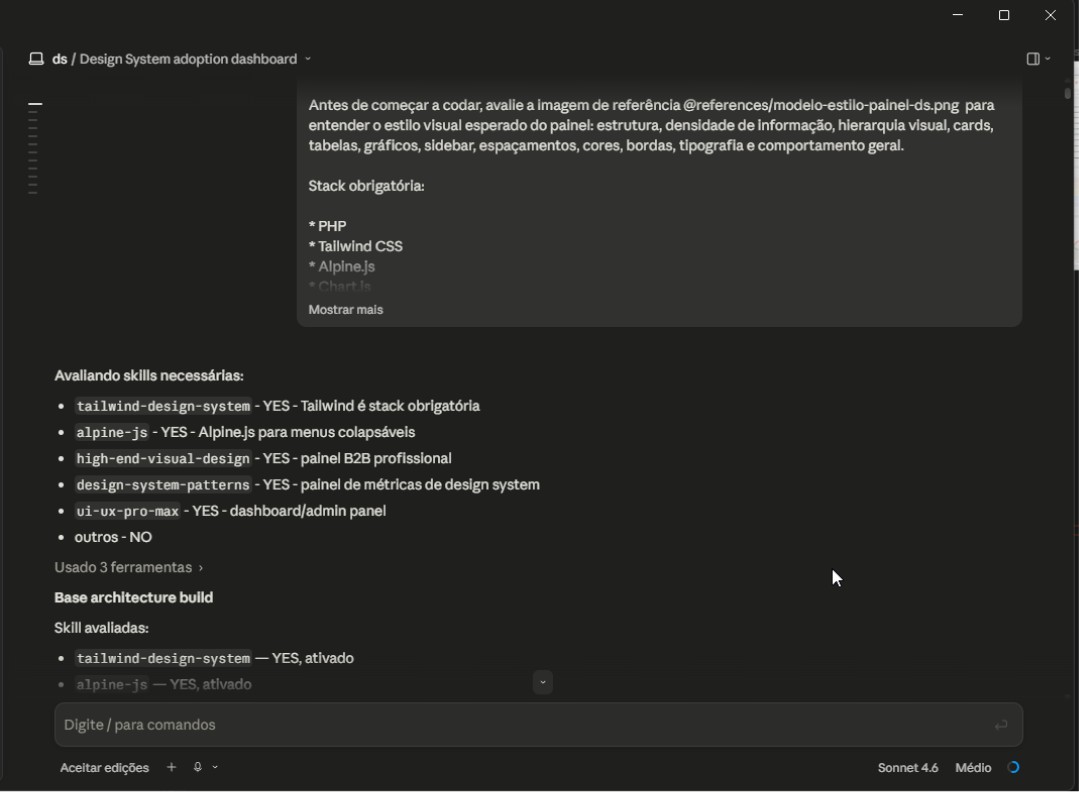Minimize the application window

click(x=958, y=15)
